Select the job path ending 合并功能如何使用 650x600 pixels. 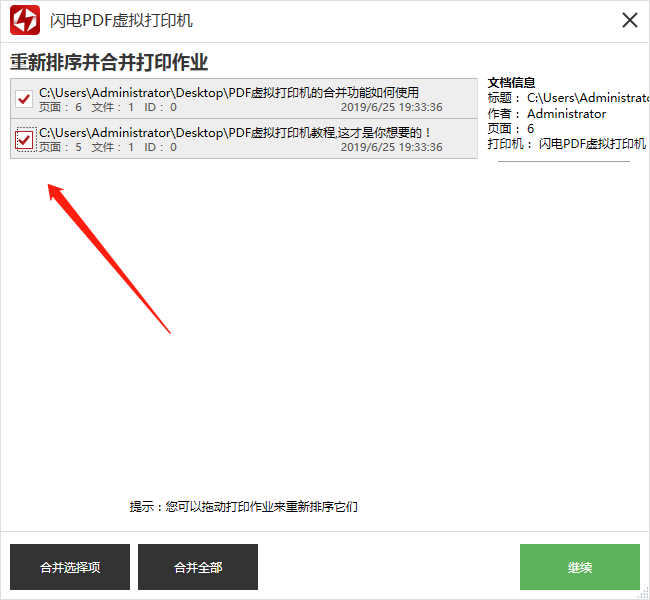[x=229, y=92]
